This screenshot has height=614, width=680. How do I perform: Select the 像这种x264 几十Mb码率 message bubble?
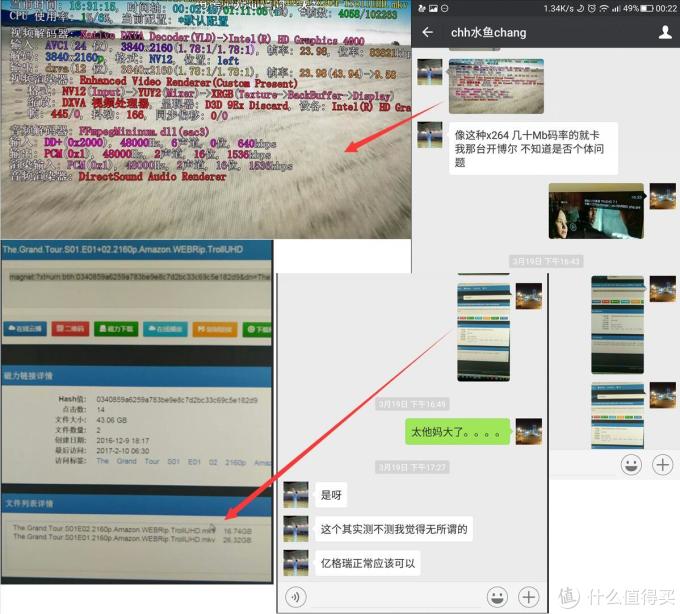[533, 149]
